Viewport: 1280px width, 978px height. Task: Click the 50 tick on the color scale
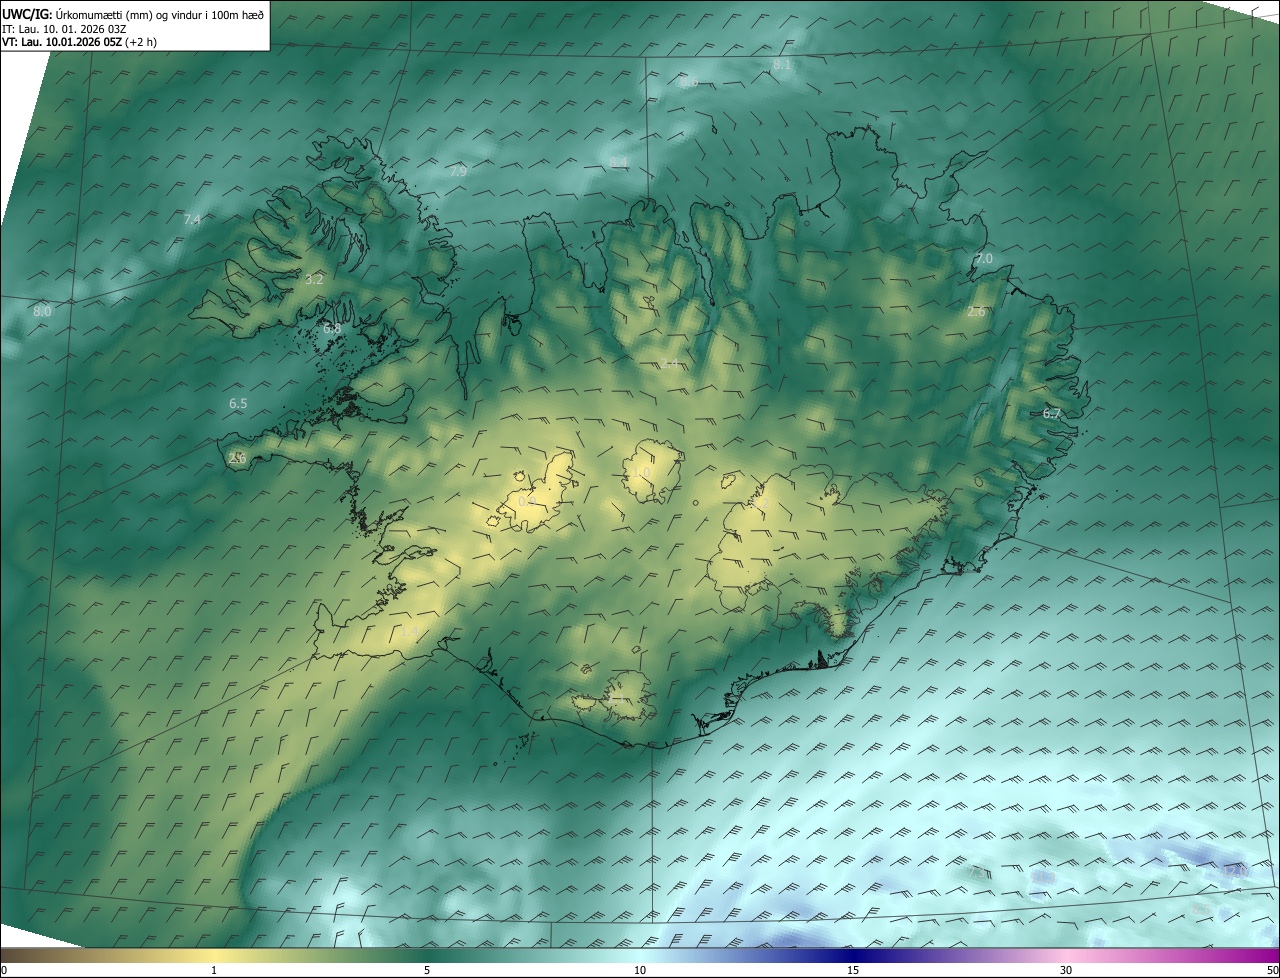(x=1272, y=970)
